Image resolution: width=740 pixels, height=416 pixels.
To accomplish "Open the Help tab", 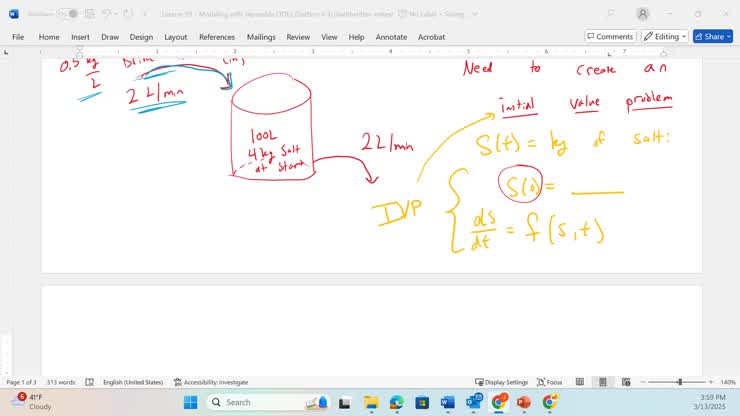I will coord(356,37).
